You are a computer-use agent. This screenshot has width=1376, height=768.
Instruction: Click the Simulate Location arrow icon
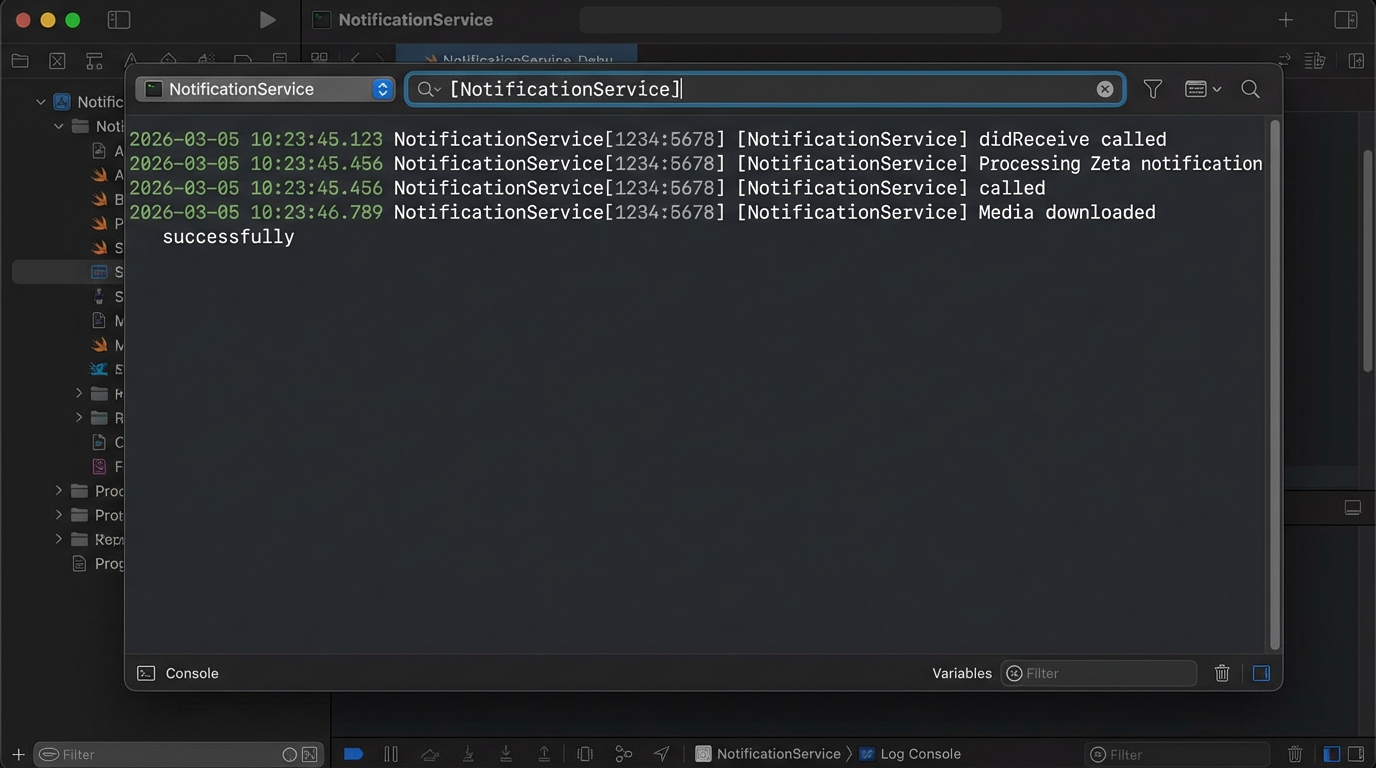click(661, 754)
